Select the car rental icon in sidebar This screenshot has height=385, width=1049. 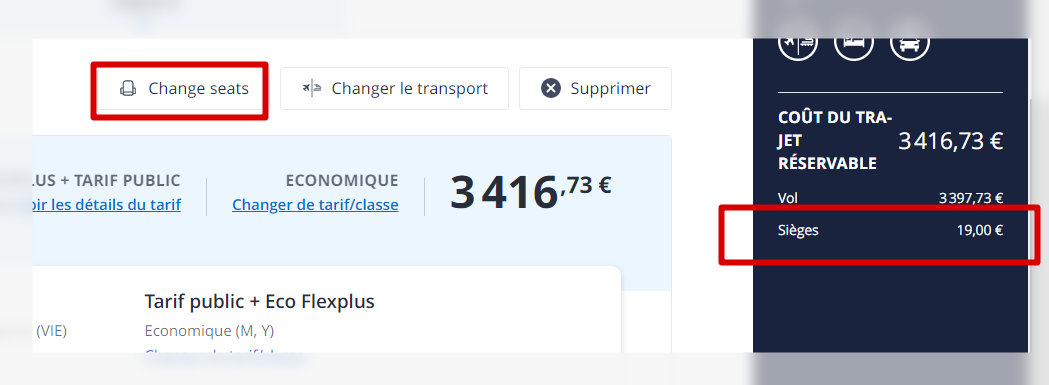910,43
